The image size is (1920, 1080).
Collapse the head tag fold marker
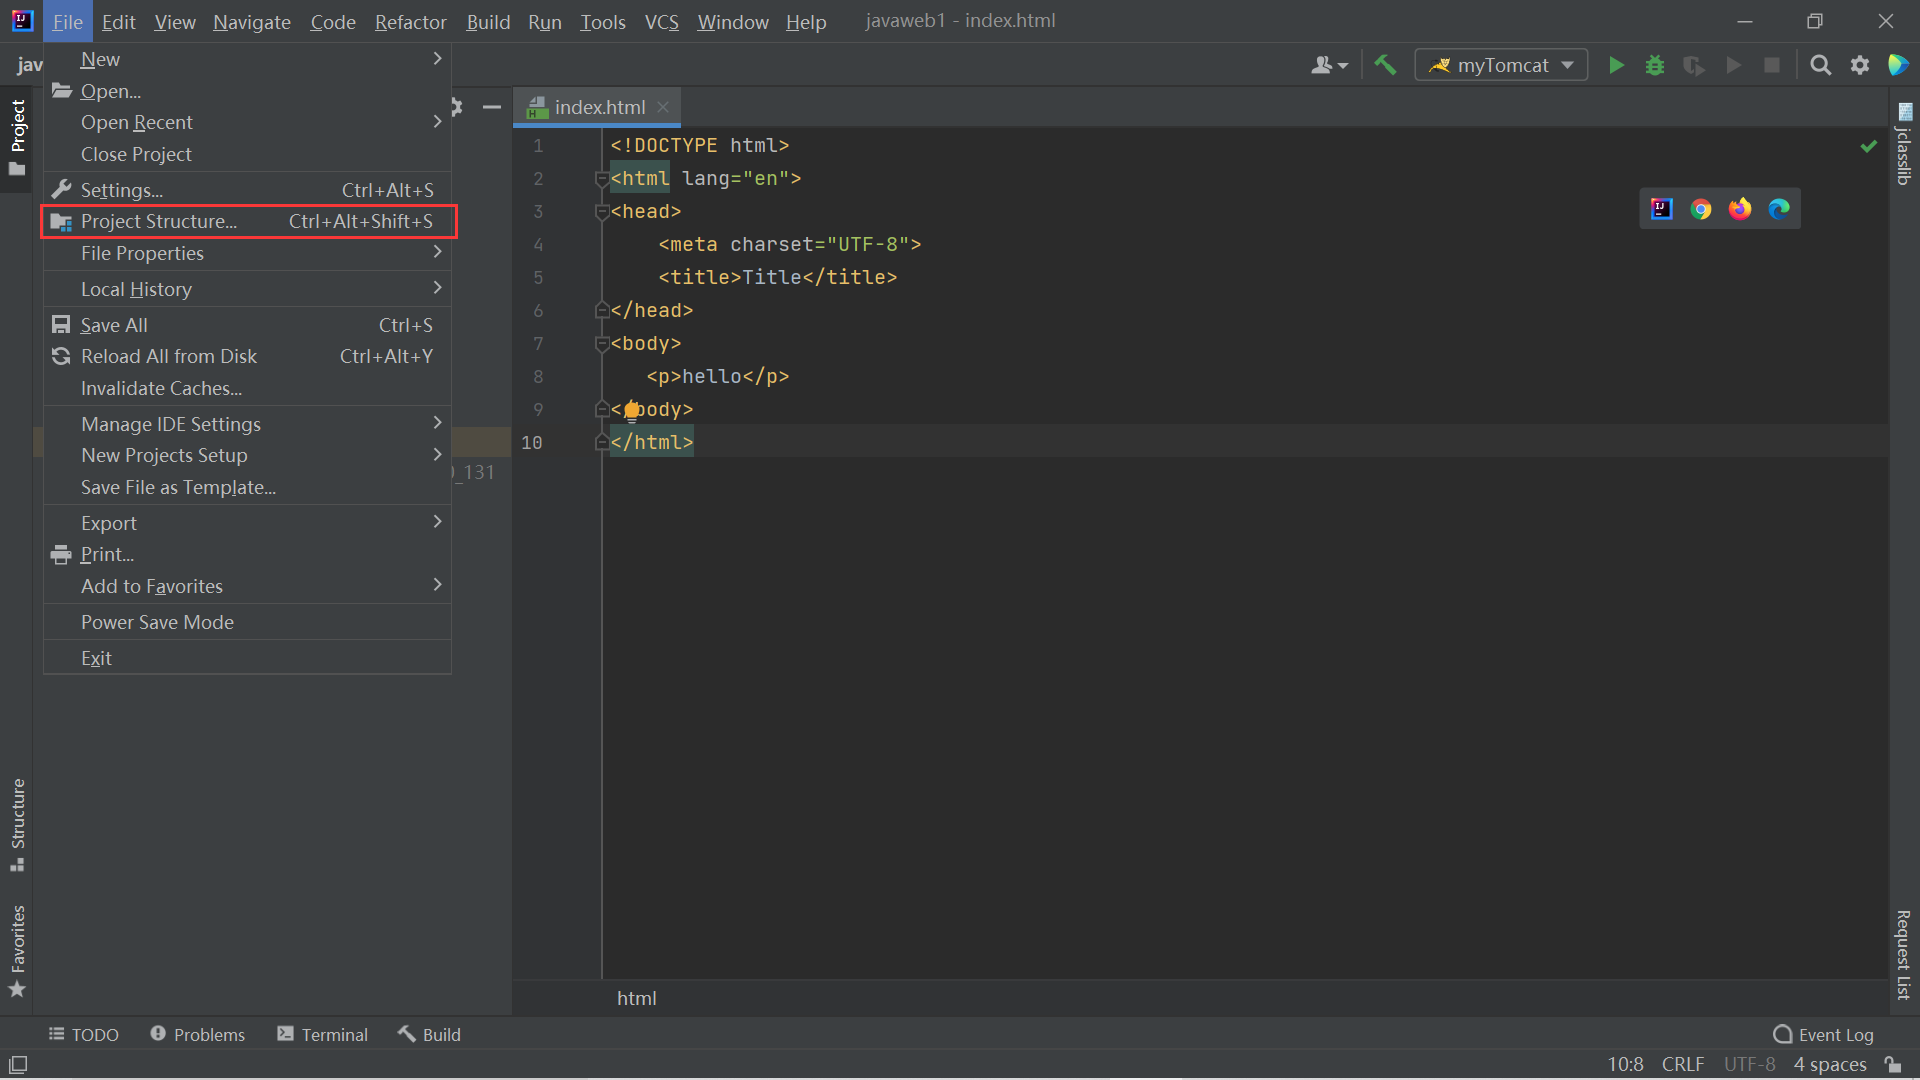coord(601,212)
